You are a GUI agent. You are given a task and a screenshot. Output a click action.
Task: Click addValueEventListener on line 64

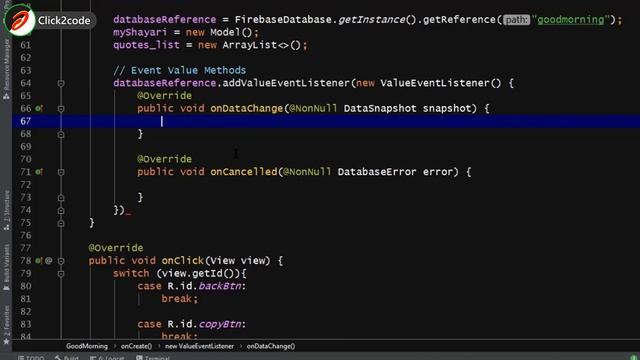pyautogui.click(x=286, y=83)
